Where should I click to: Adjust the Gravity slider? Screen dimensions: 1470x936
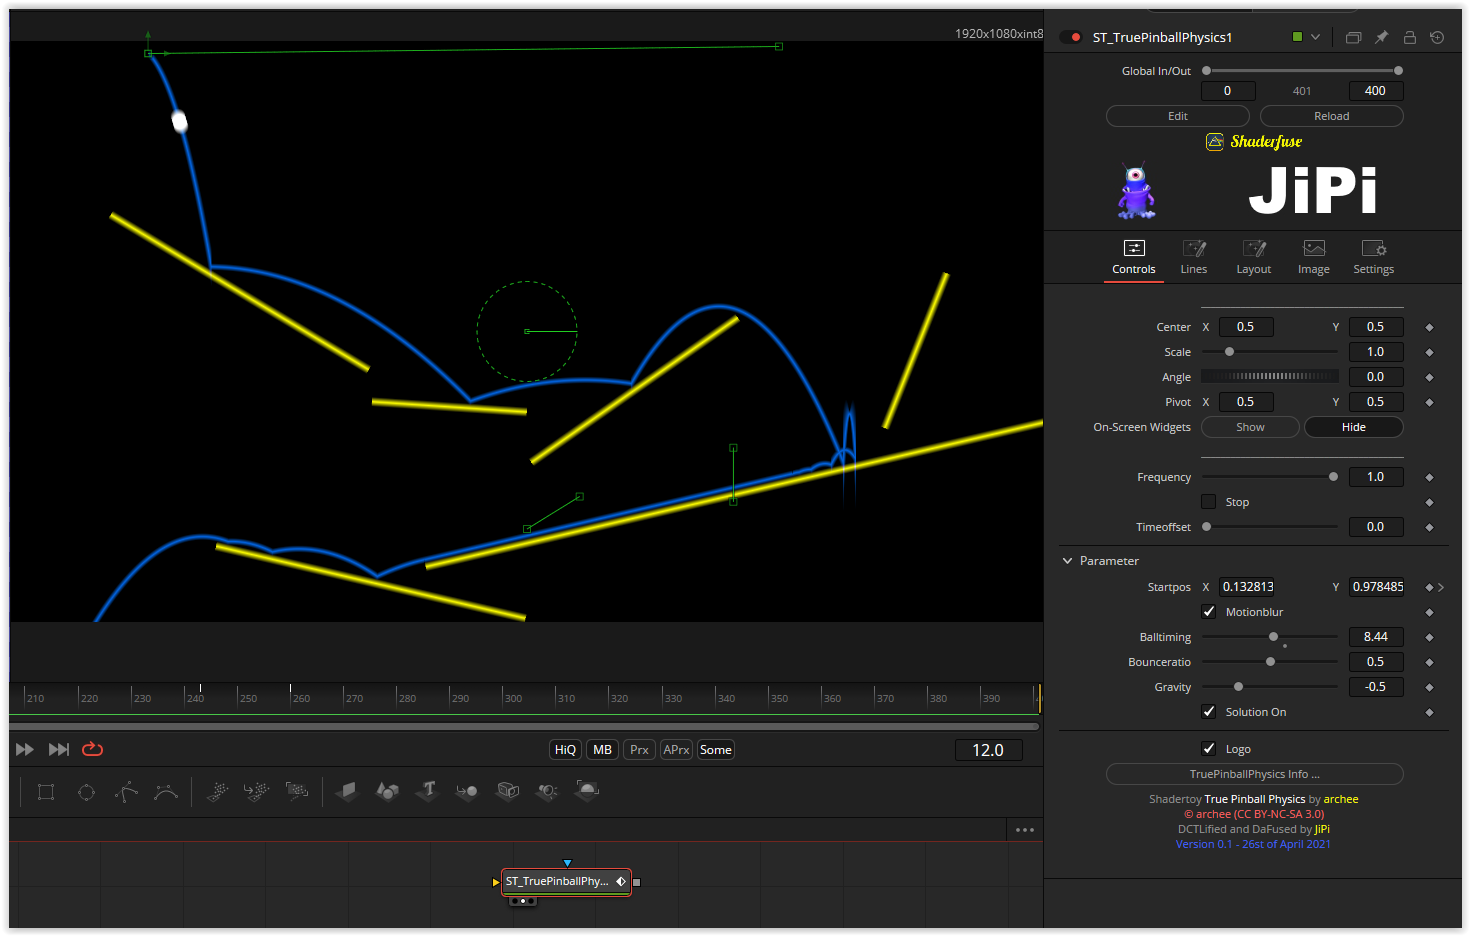coord(1270,687)
